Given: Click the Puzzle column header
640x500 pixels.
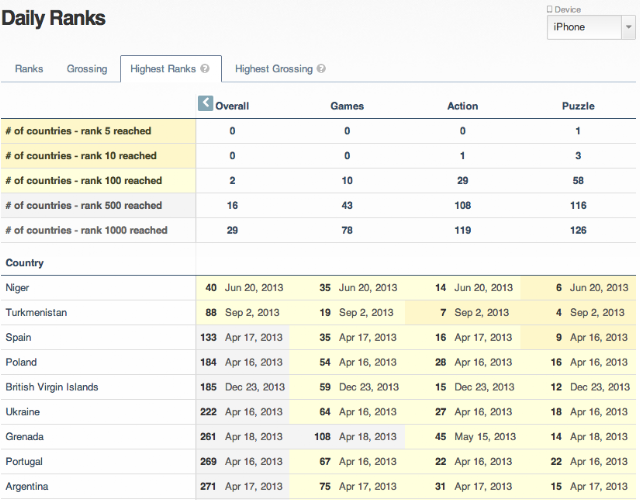Looking at the screenshot, I should click(578, 106).
